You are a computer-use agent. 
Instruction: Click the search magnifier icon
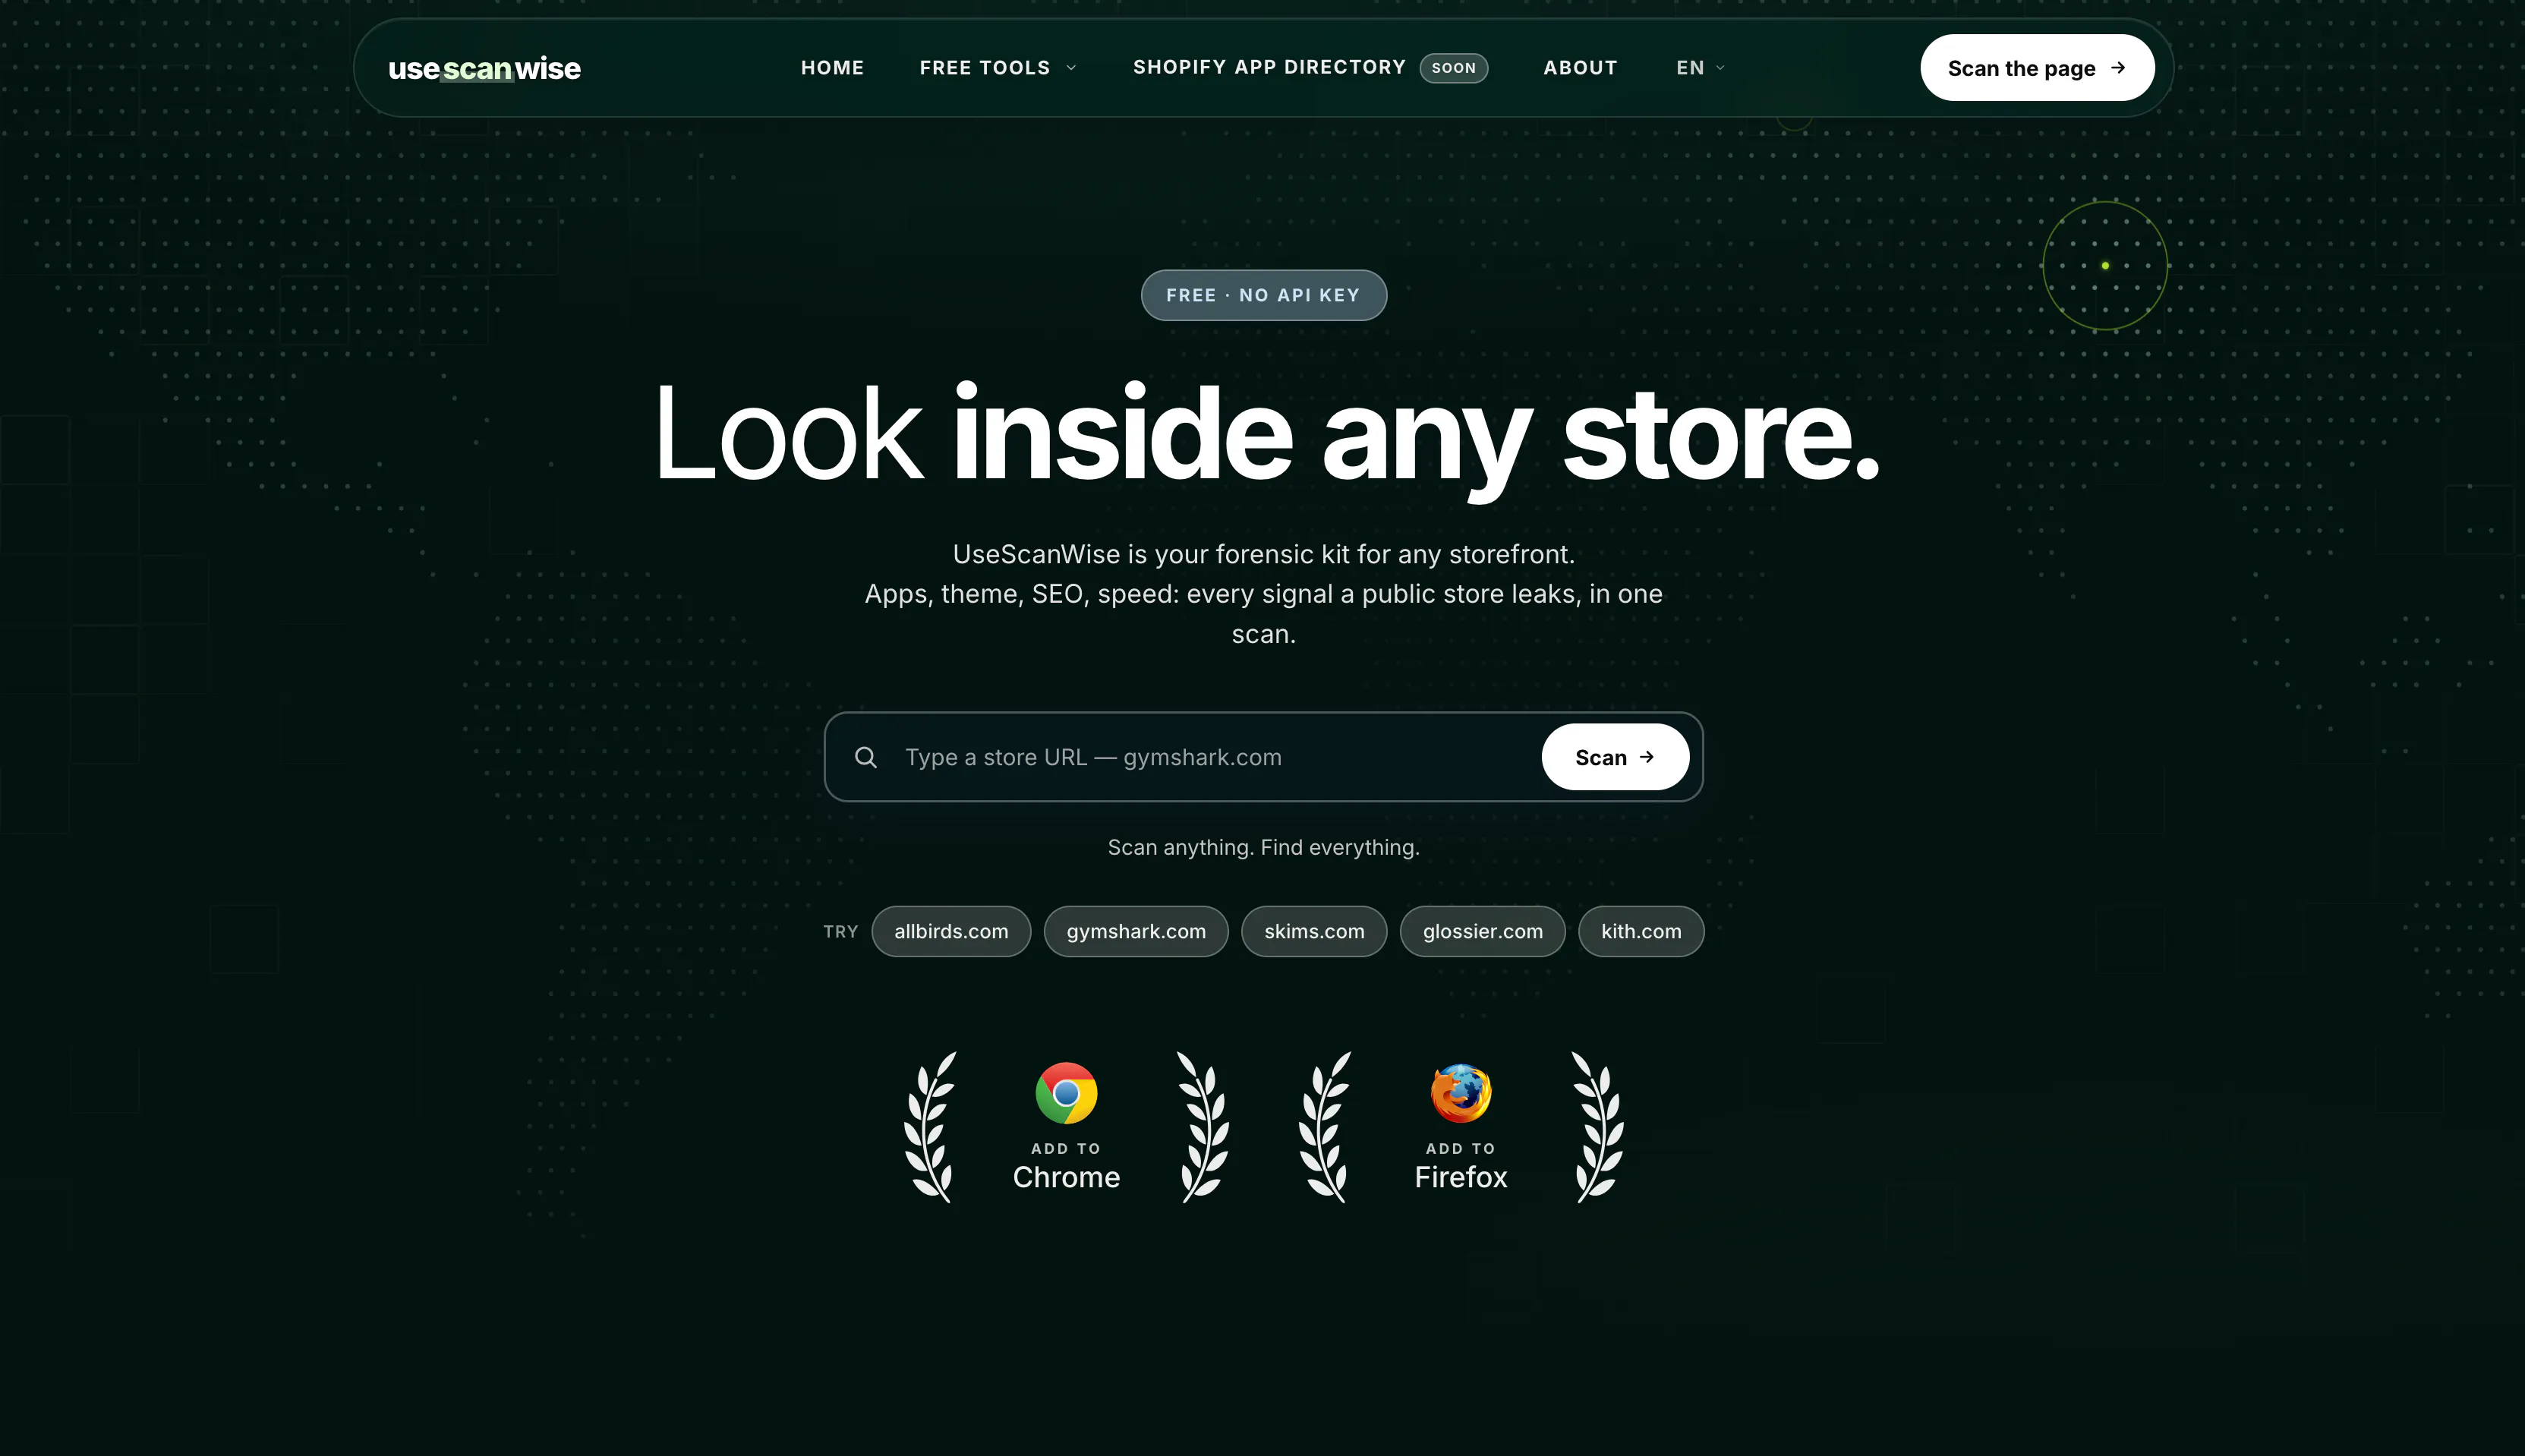click(x=866, y=757)
